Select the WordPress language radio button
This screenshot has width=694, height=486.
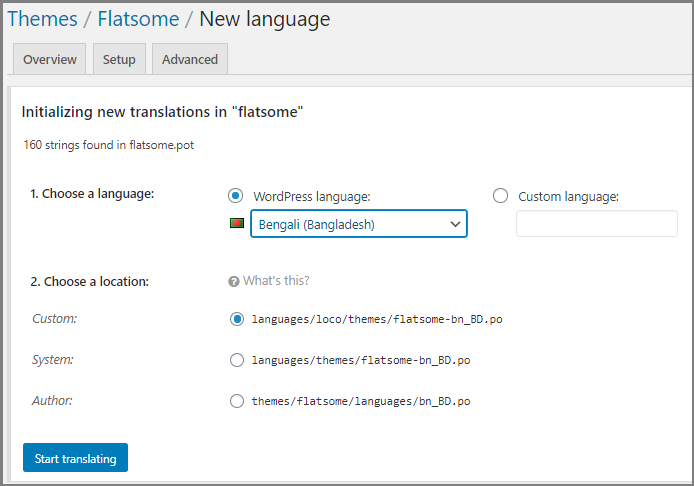tap(235, 196)
